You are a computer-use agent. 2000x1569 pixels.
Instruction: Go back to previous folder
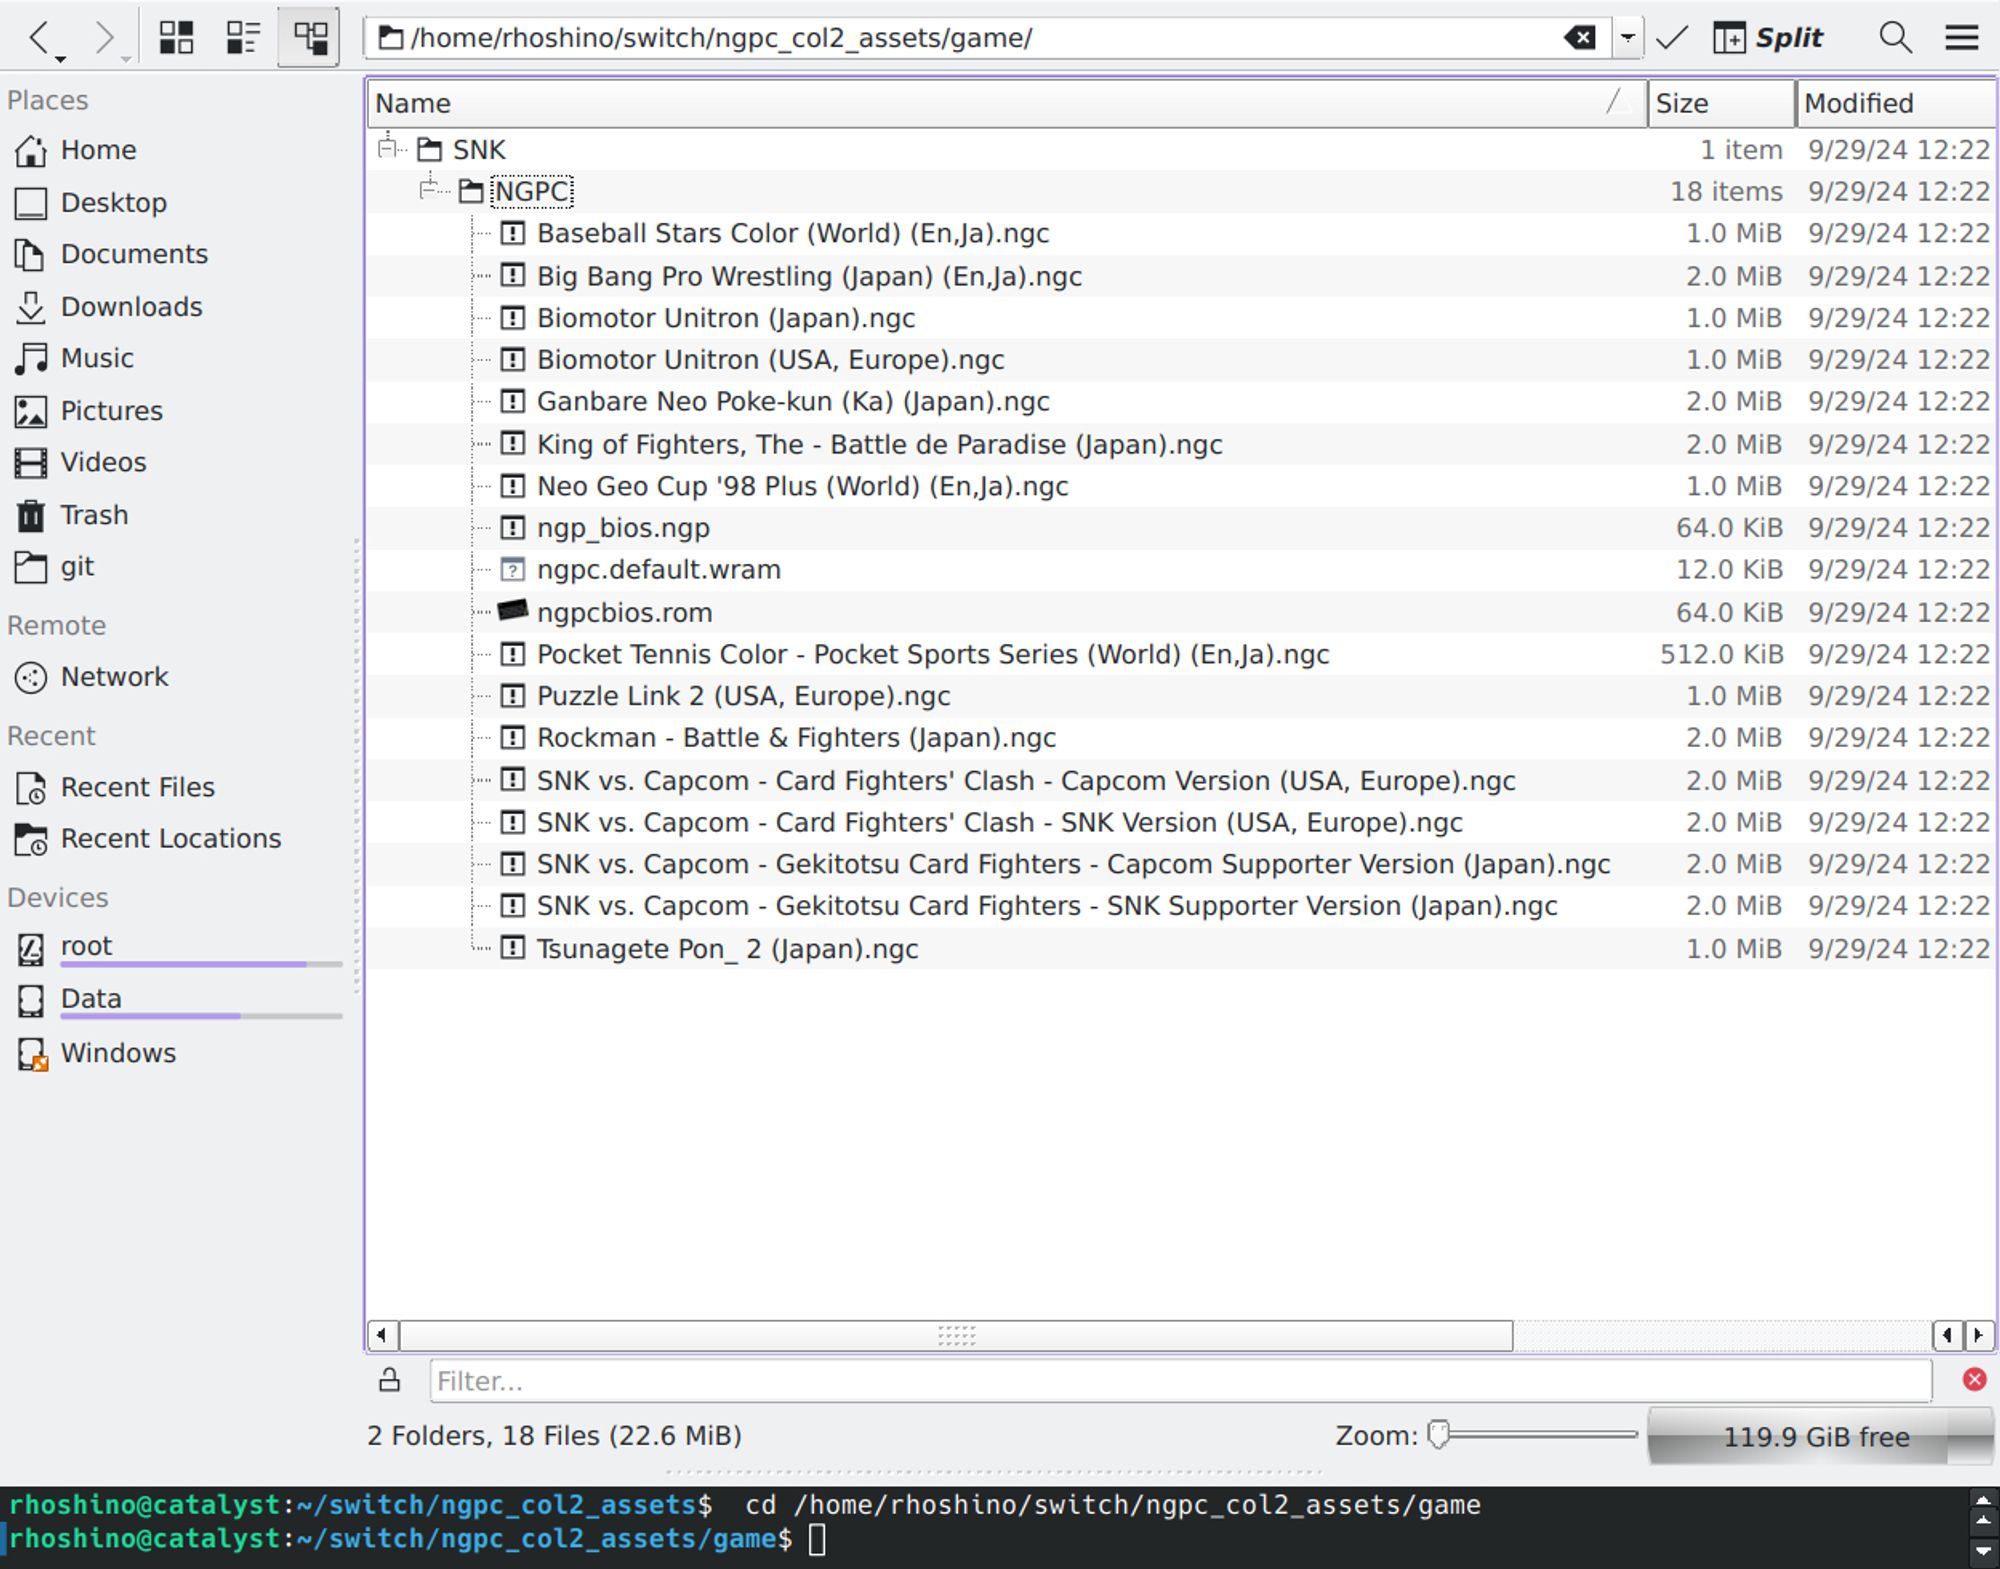(40, 38)
